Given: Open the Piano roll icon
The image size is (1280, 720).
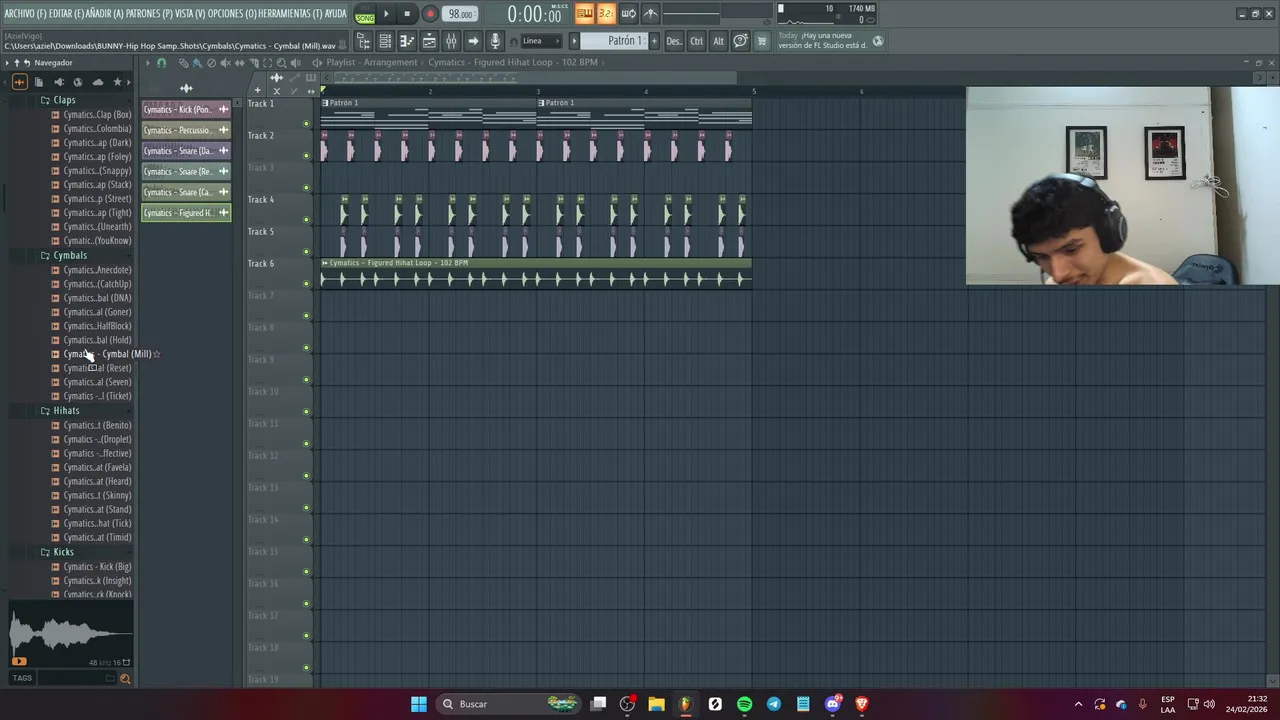Looking at the screenshot, I should tap(407, 41).
